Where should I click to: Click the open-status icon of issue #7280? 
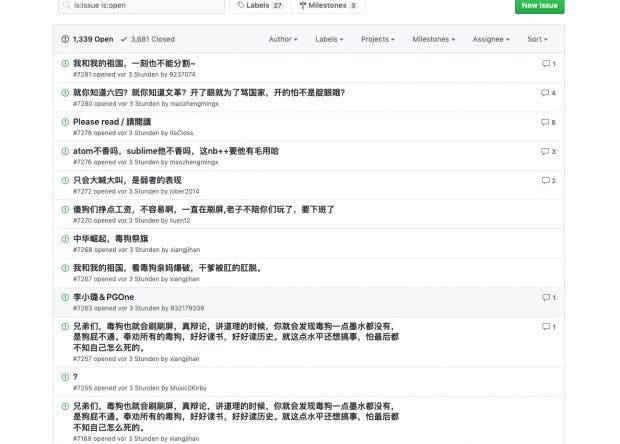pos(65,93)
